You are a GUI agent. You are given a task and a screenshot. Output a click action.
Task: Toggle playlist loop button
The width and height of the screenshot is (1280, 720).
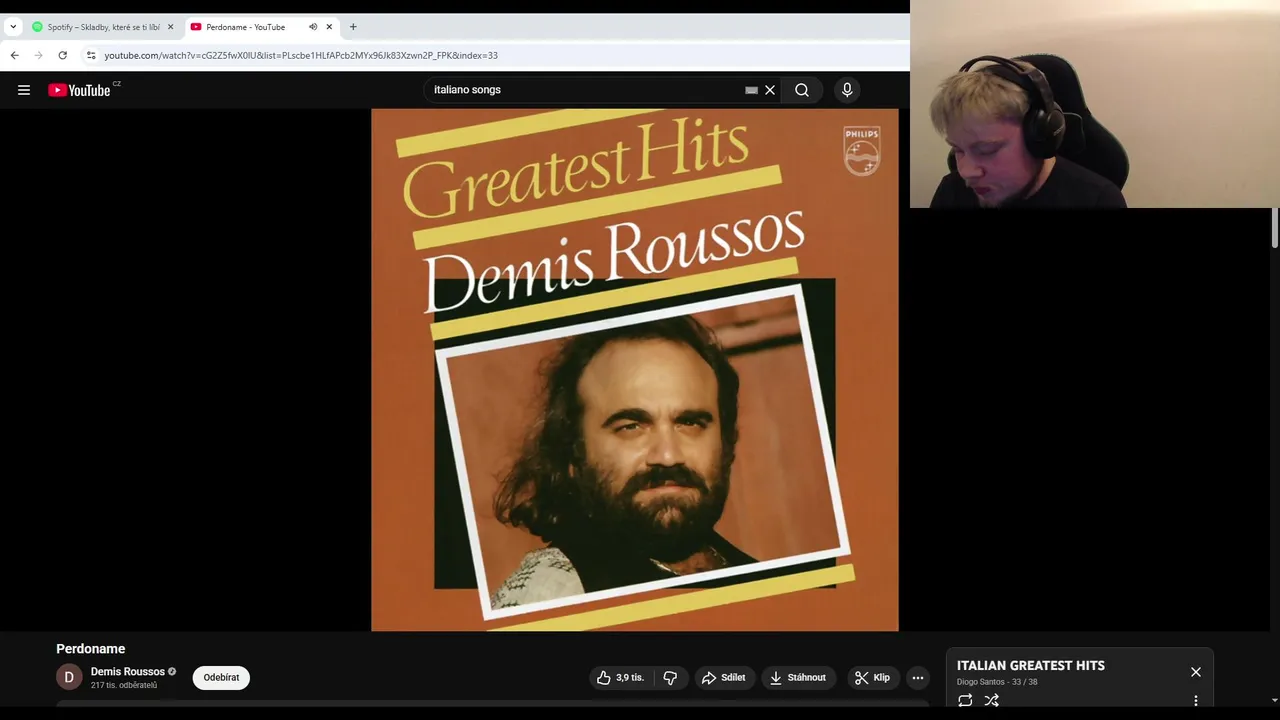[x=965, y=701]
